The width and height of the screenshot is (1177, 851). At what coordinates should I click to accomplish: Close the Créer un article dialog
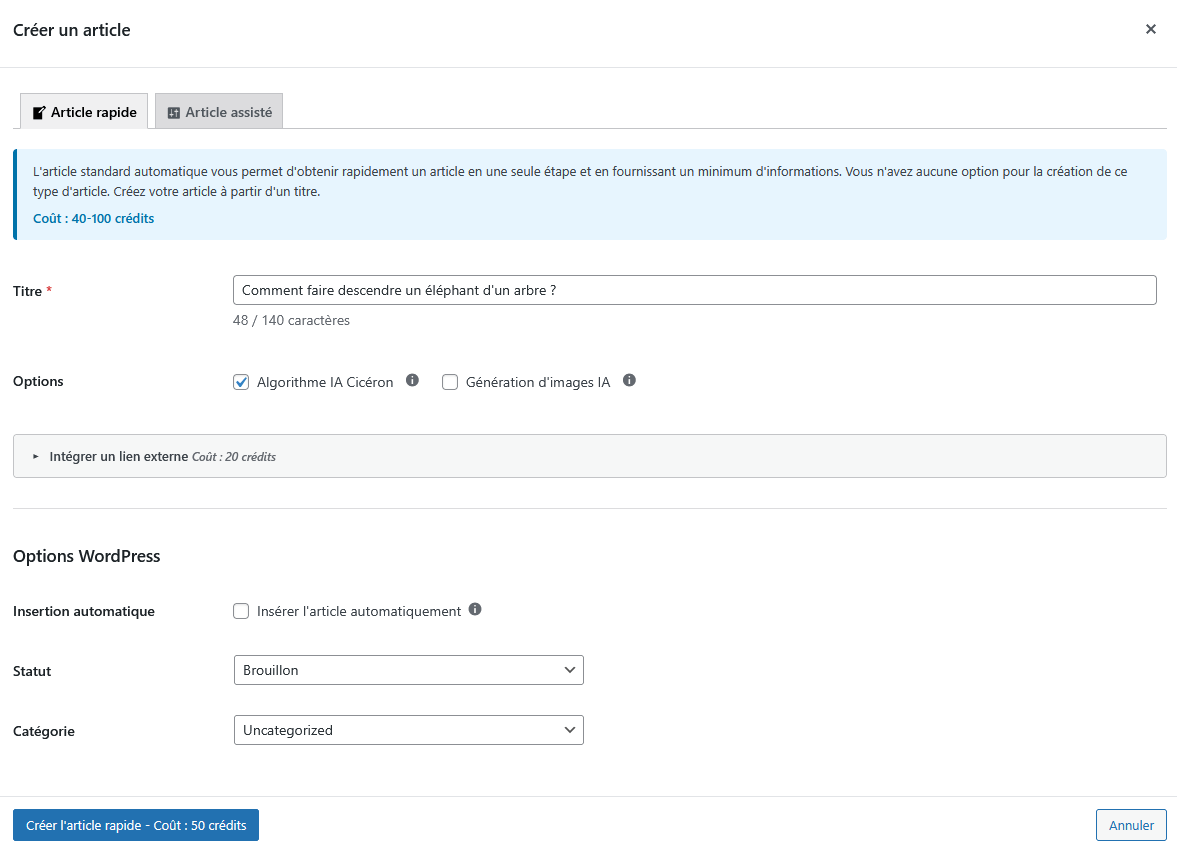pos(1151,29)
